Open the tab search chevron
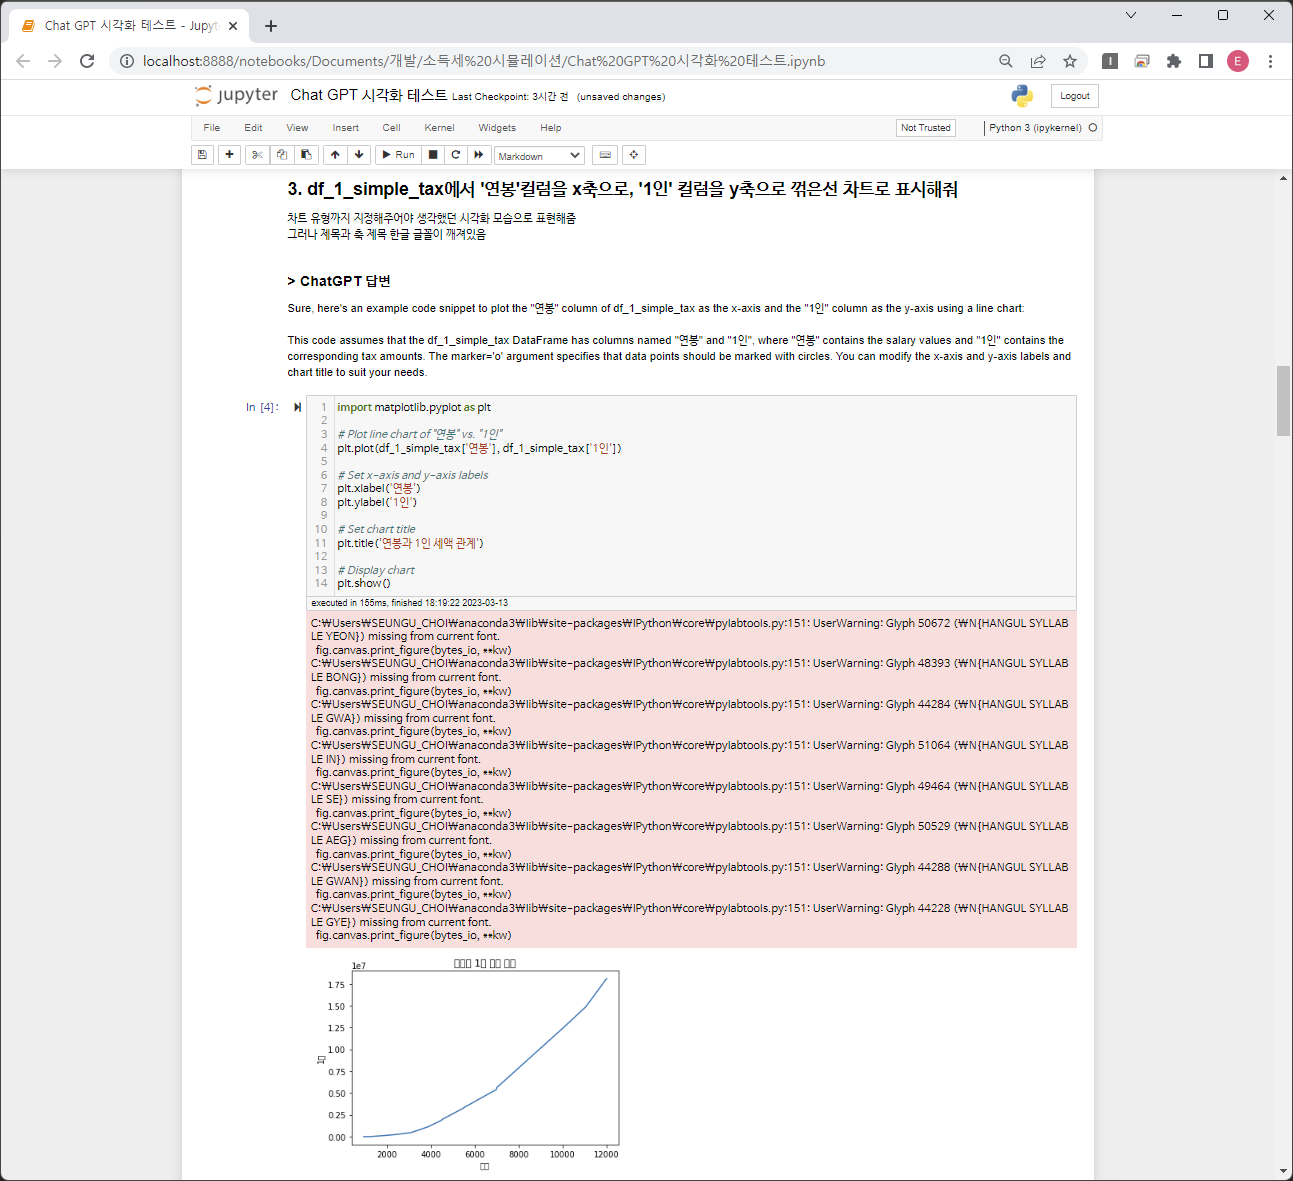The image size is (1293, 1181). [1131, 15]
